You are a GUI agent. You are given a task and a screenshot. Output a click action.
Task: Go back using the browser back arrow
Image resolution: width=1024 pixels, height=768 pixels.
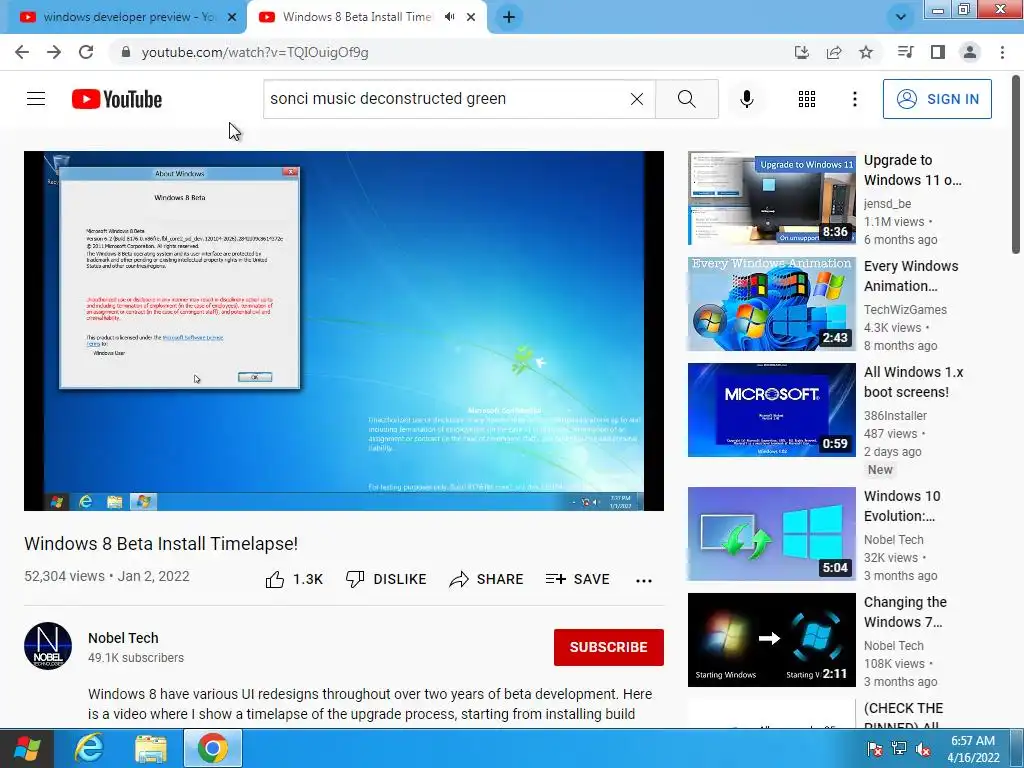22,52
